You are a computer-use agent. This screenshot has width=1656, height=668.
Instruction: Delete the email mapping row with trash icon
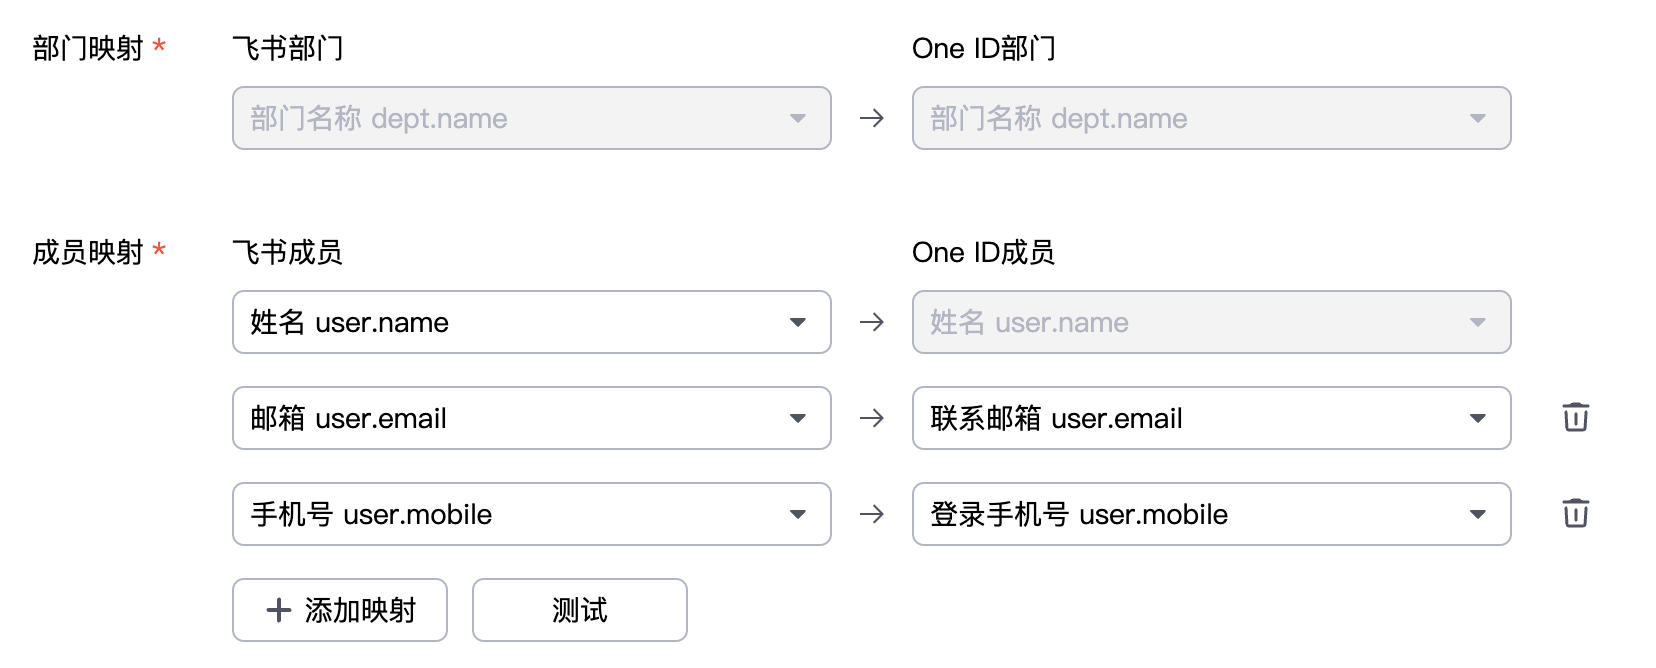point(1575,417)
